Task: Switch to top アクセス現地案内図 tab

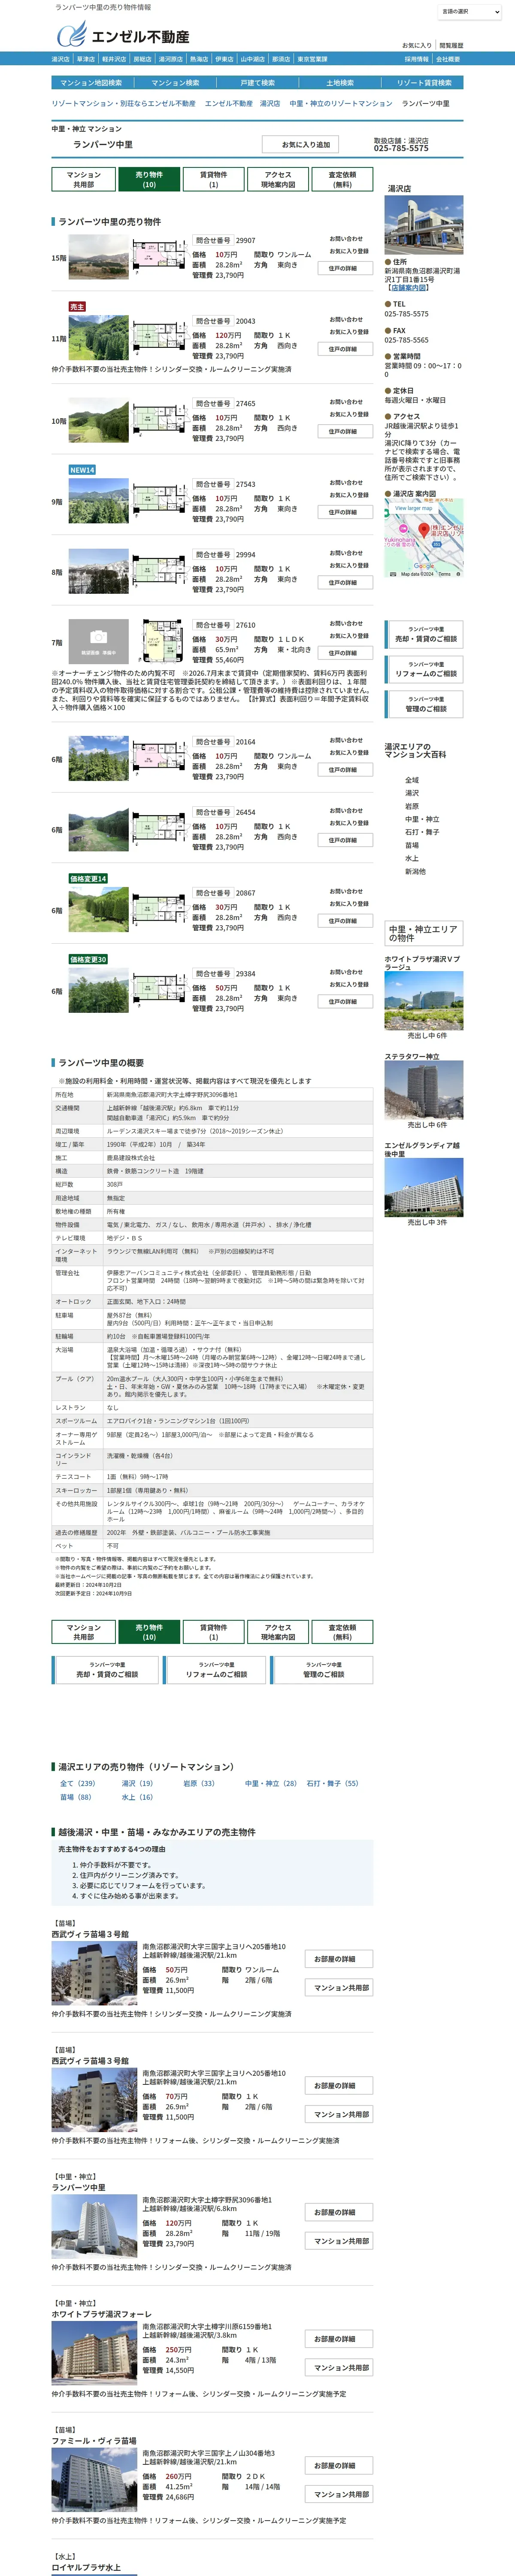Action: [278, 179]
